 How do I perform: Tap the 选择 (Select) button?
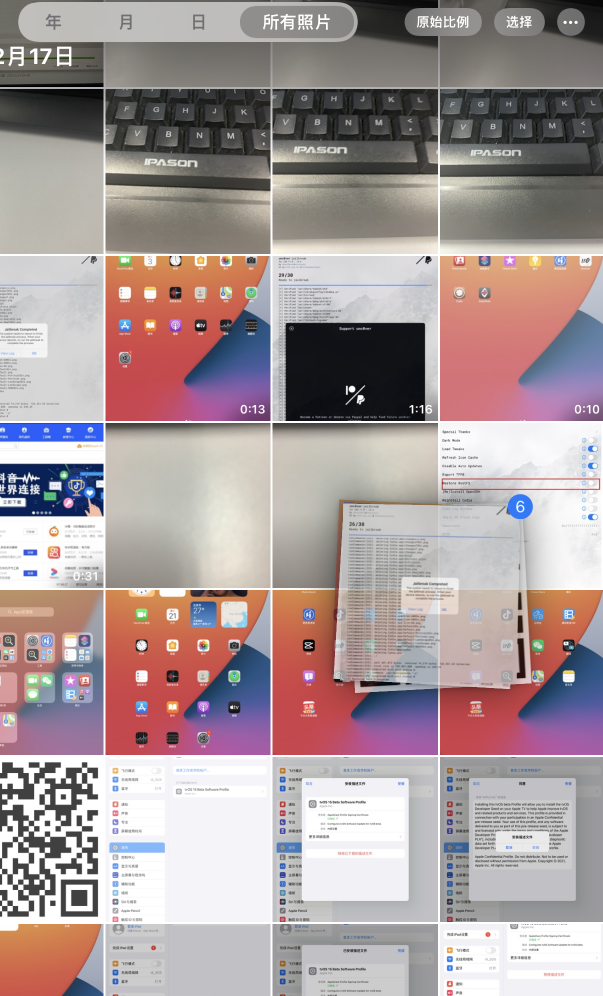519,22
